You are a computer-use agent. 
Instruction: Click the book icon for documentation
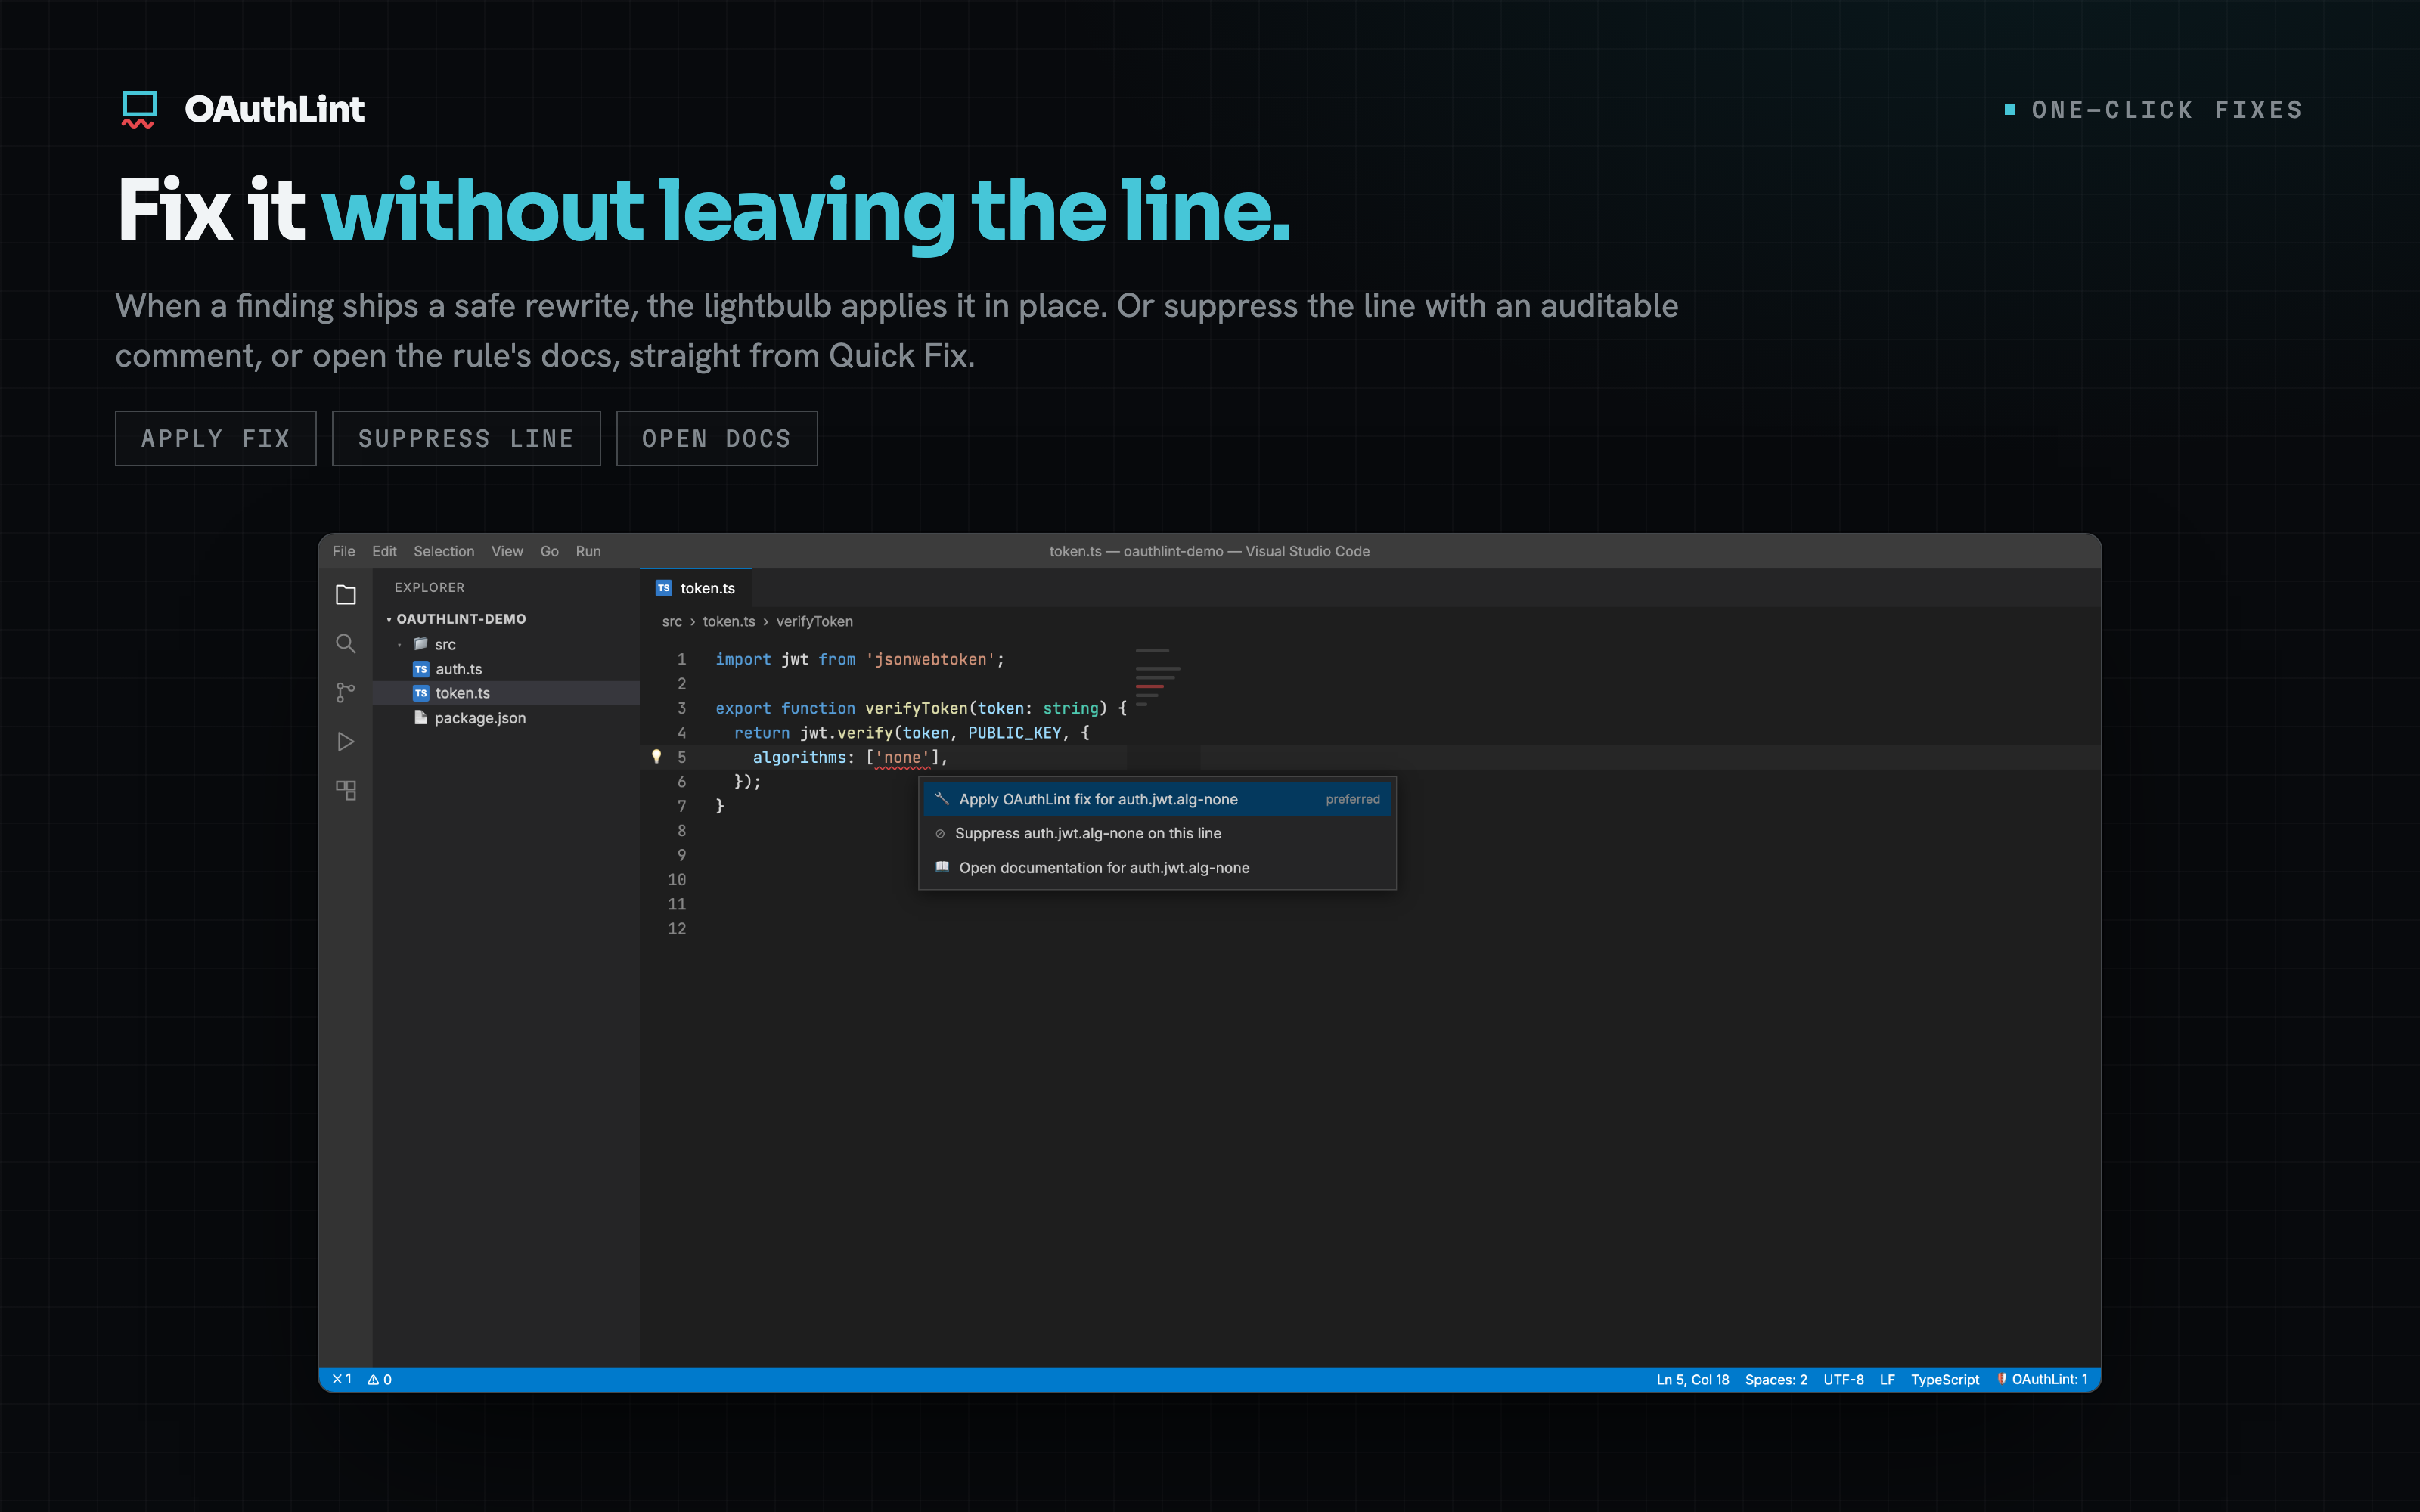pos(942,867)
